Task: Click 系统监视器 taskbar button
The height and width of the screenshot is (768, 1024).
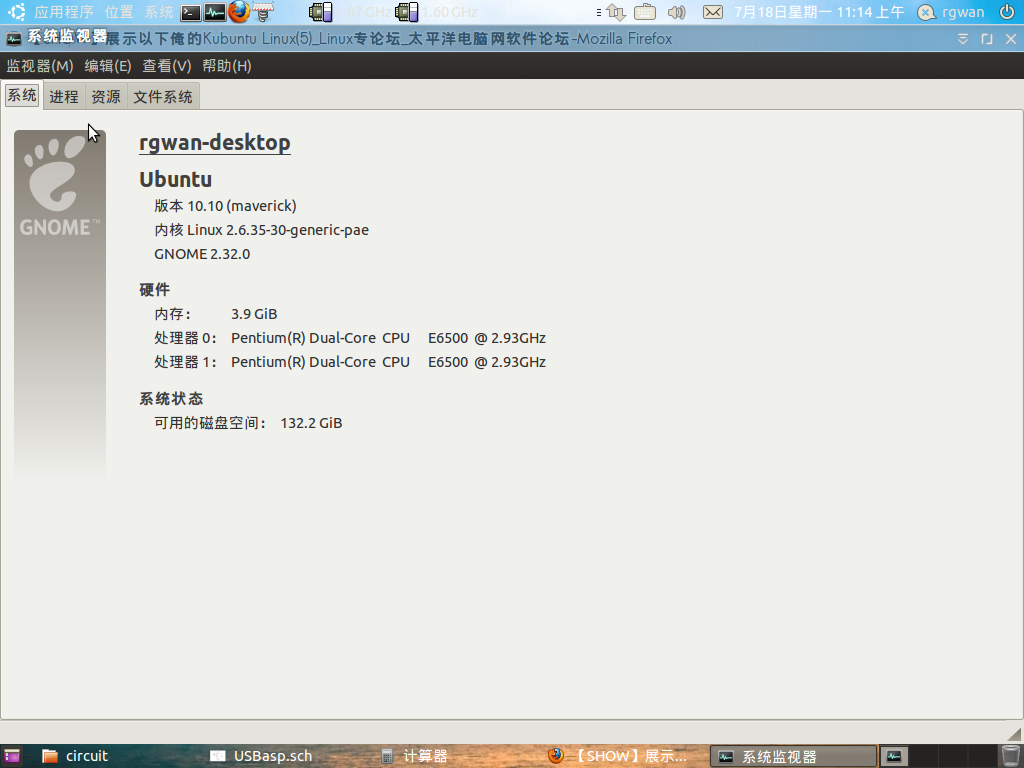Action: [793, 756]
